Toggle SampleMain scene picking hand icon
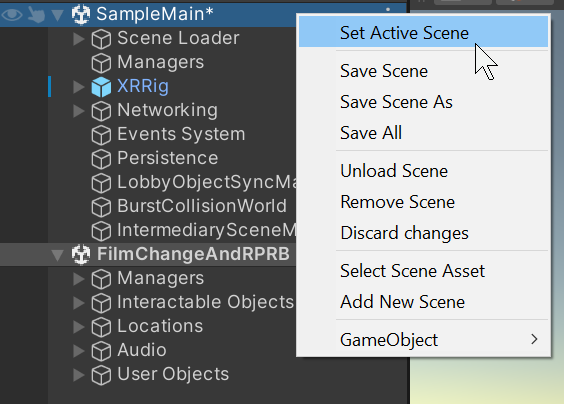 click(36, 15)
